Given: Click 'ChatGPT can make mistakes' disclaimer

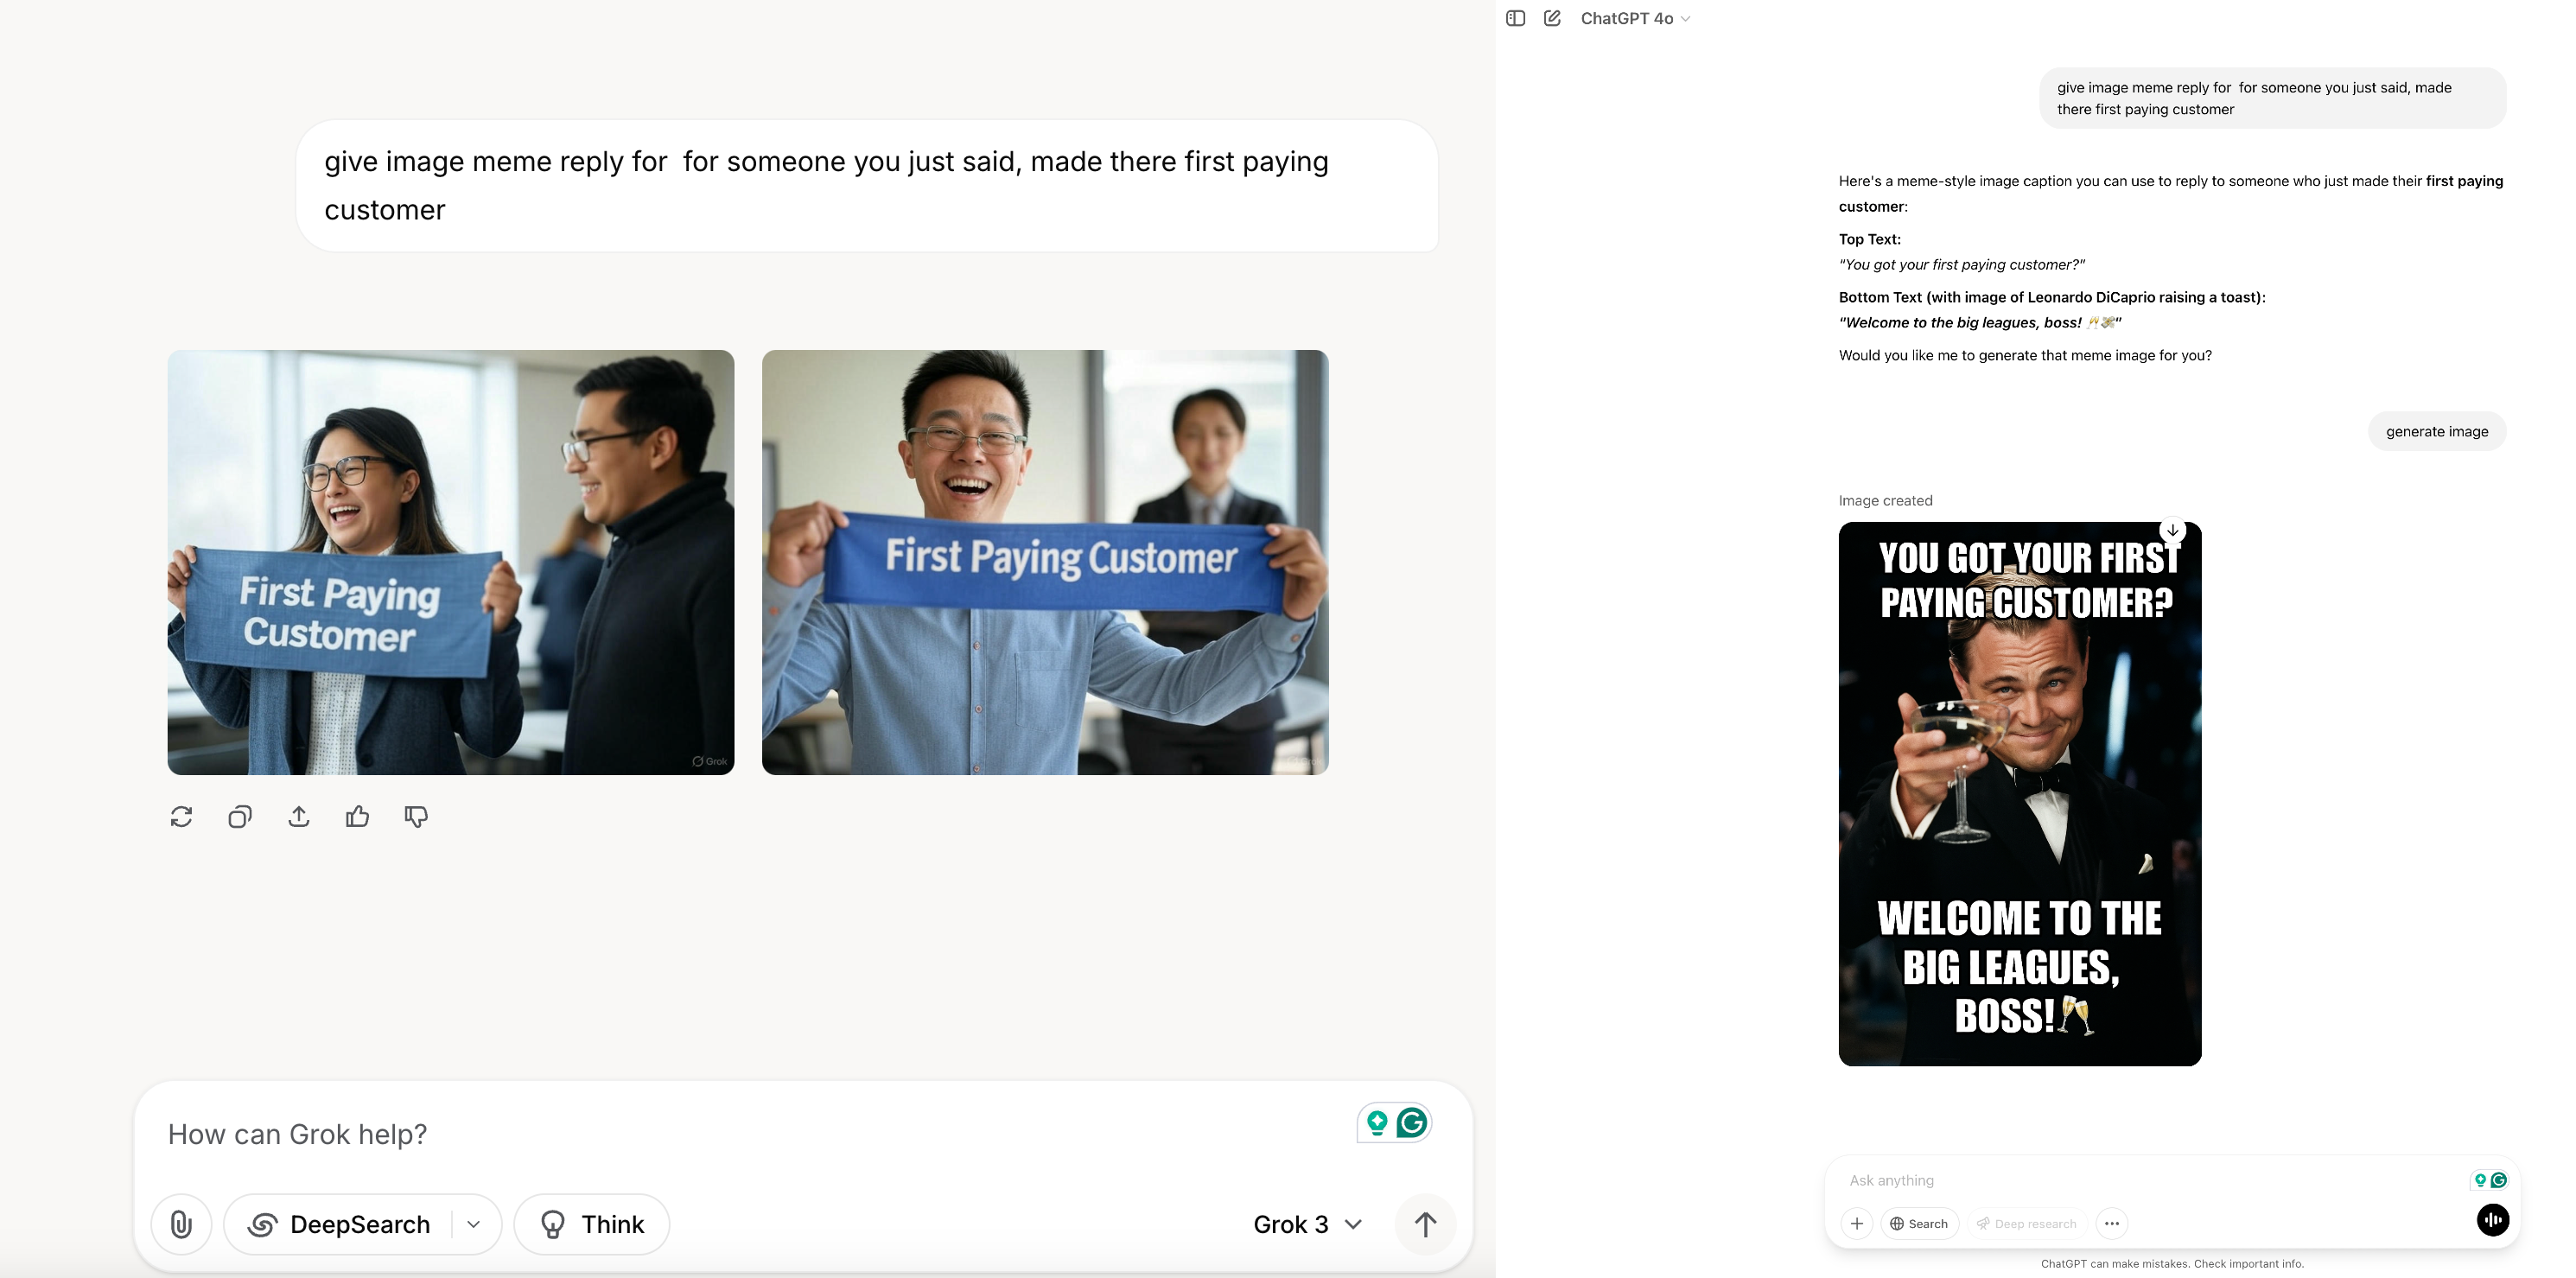Looking at the screenshot, I should 2172,1264.
